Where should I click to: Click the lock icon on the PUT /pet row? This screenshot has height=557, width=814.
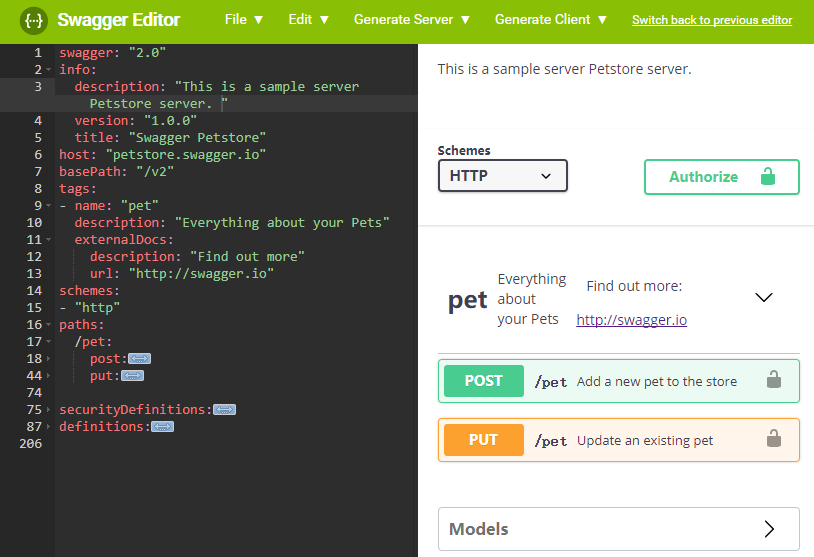point(774,439)
